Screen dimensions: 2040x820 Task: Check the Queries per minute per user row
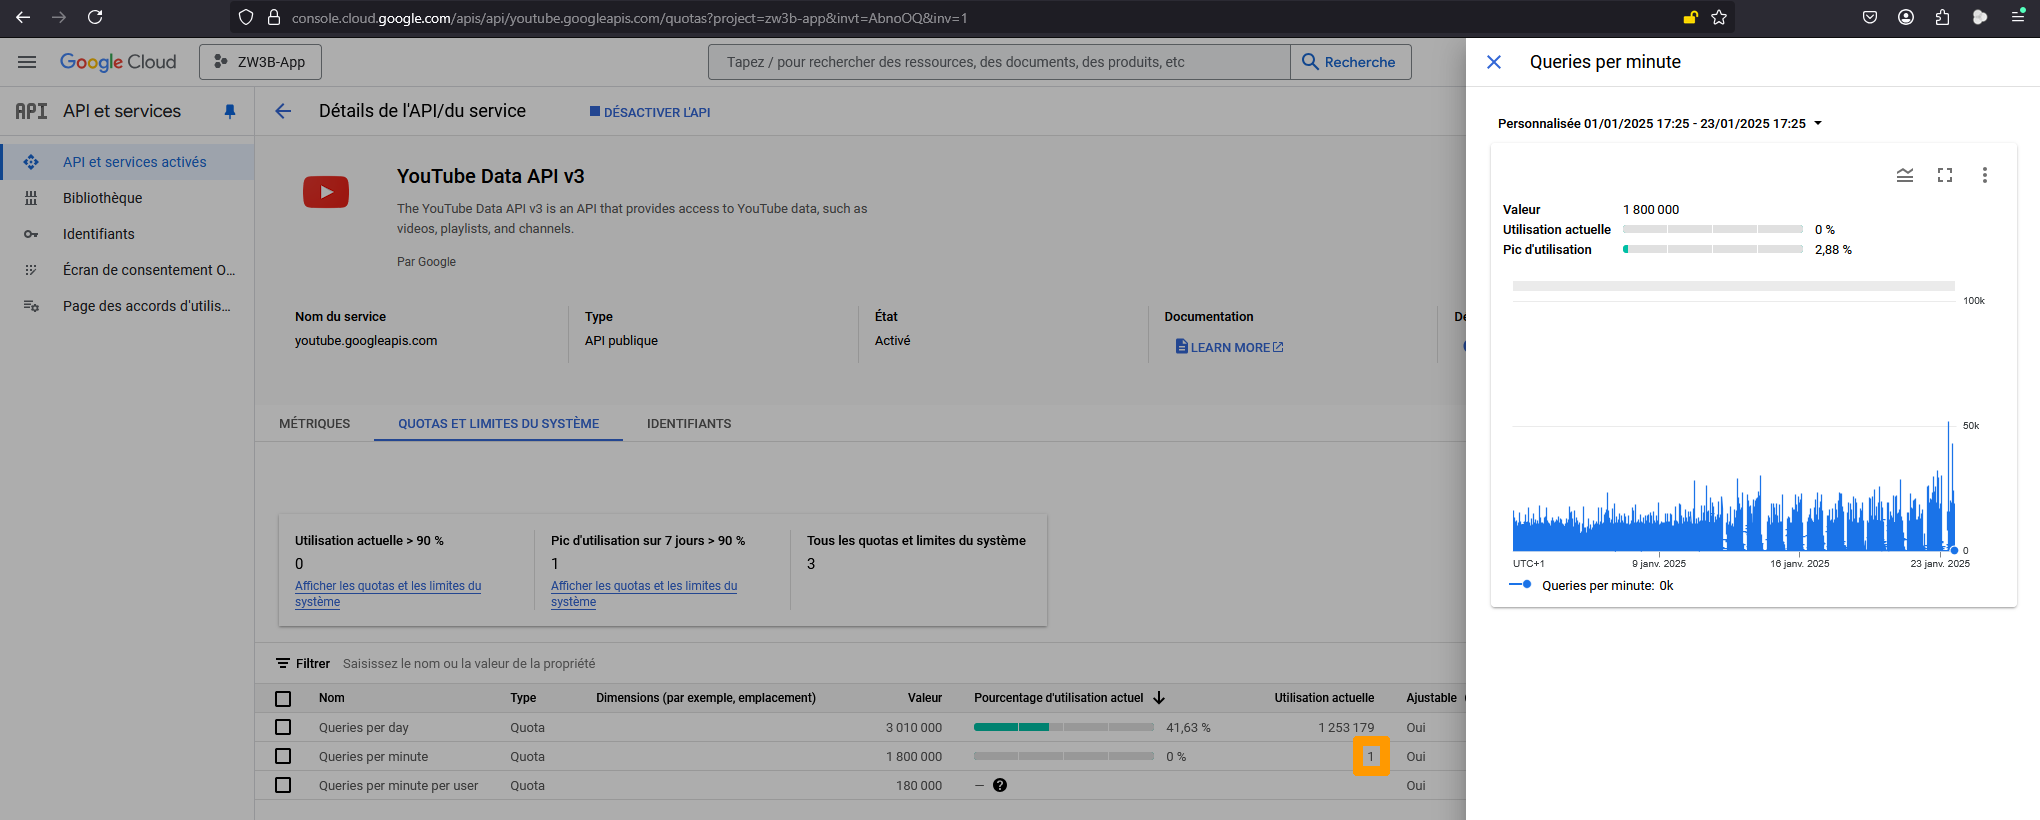[x=283, y=785]
